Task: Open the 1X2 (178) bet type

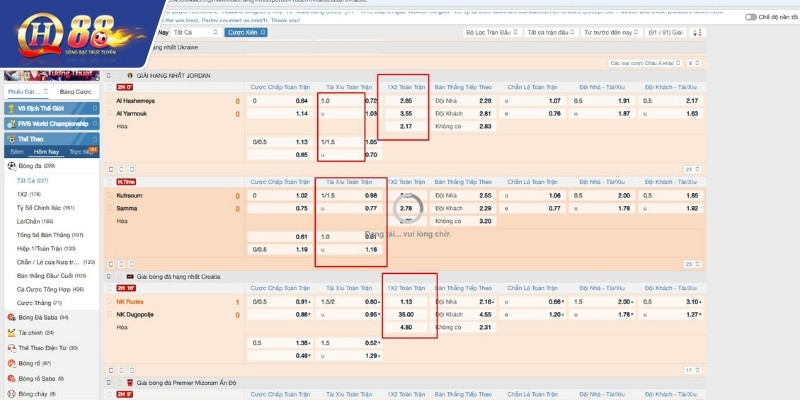Action: pos(29,194)
